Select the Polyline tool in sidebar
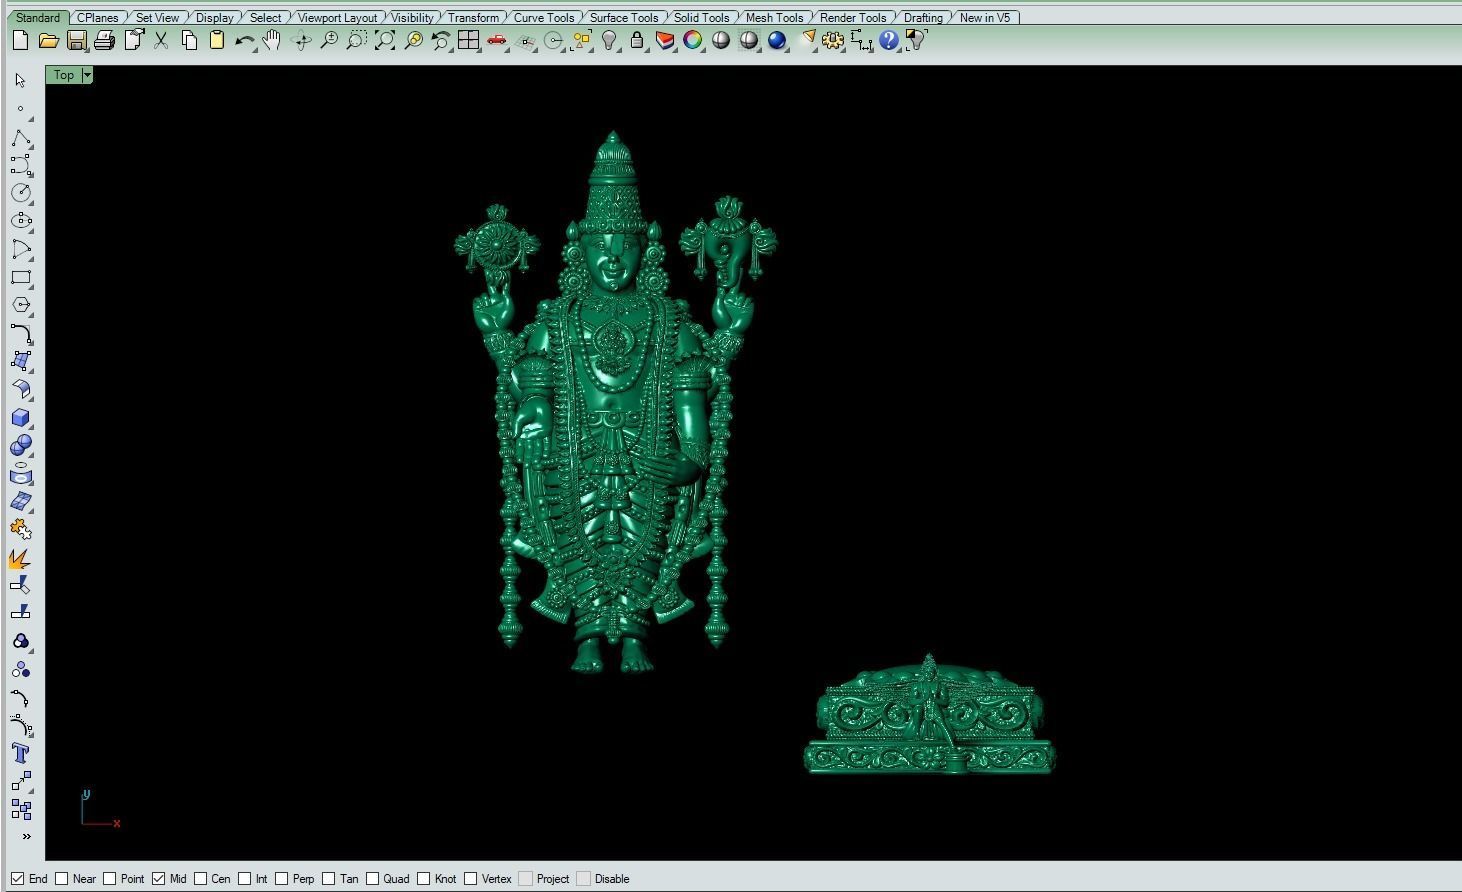 21,137
